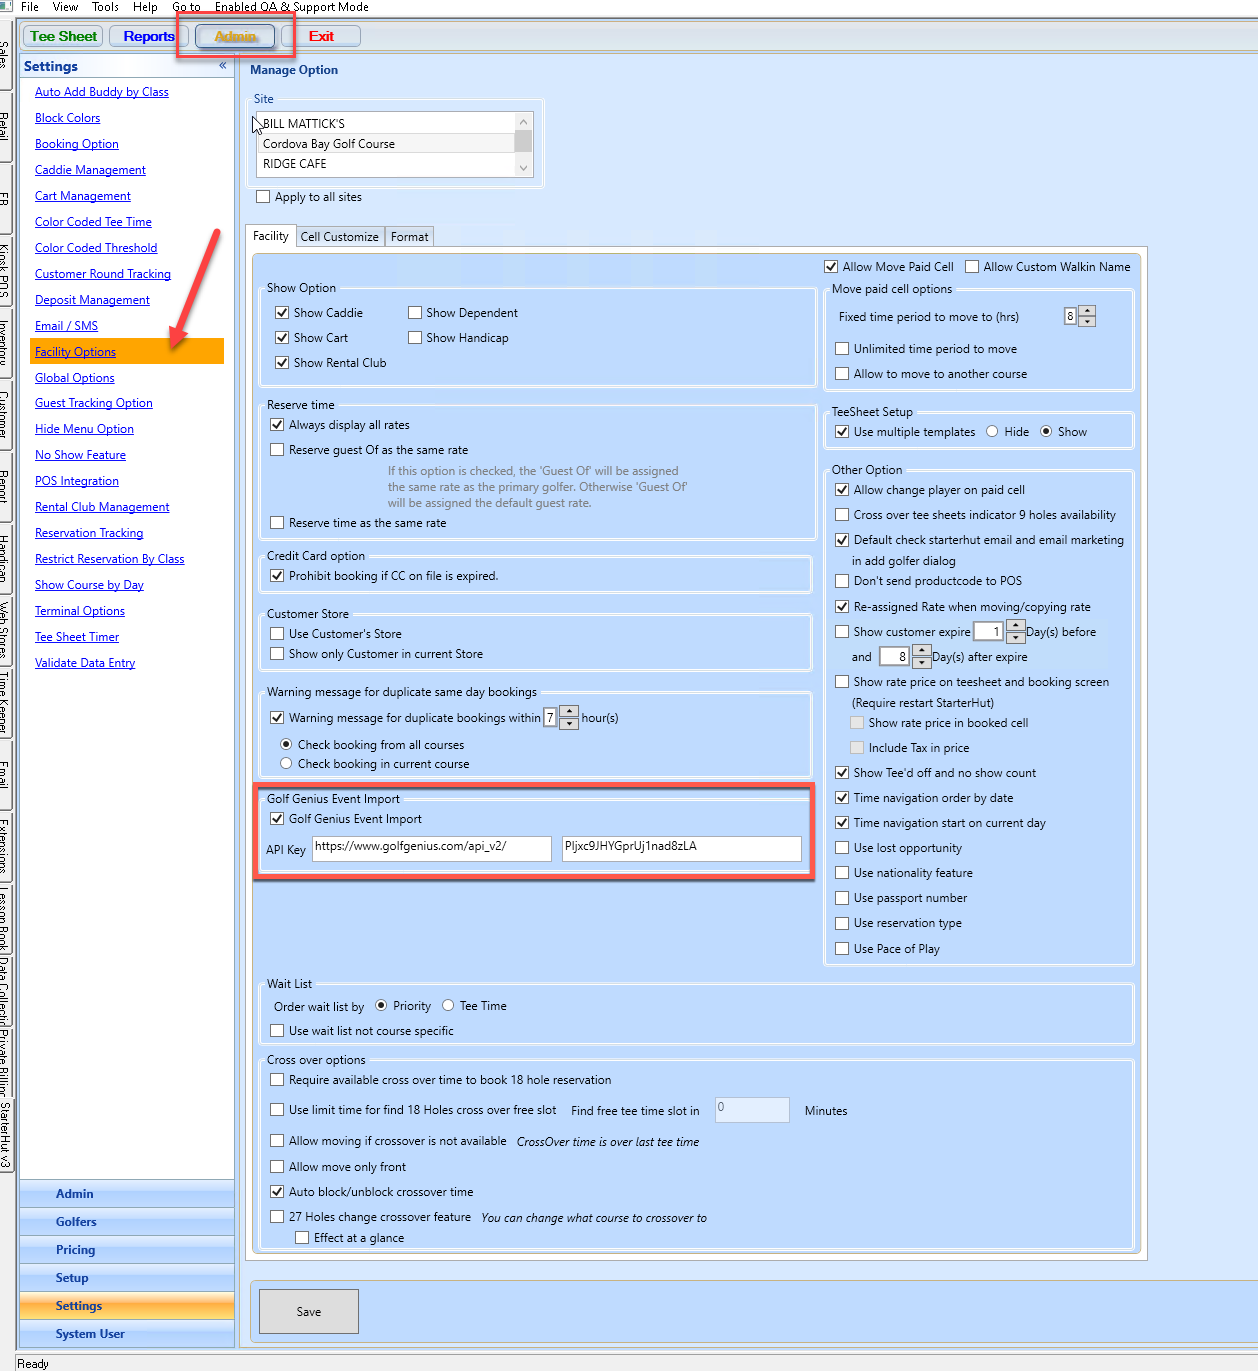Select the Tee Time wait list order
The width and height of the screenshot is (1258, 1371).
[x=448, y=1006]
